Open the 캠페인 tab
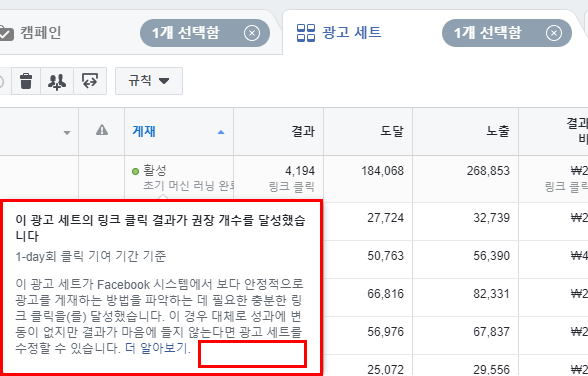Viewport: 588px width, 376px height. click(40, 33)
